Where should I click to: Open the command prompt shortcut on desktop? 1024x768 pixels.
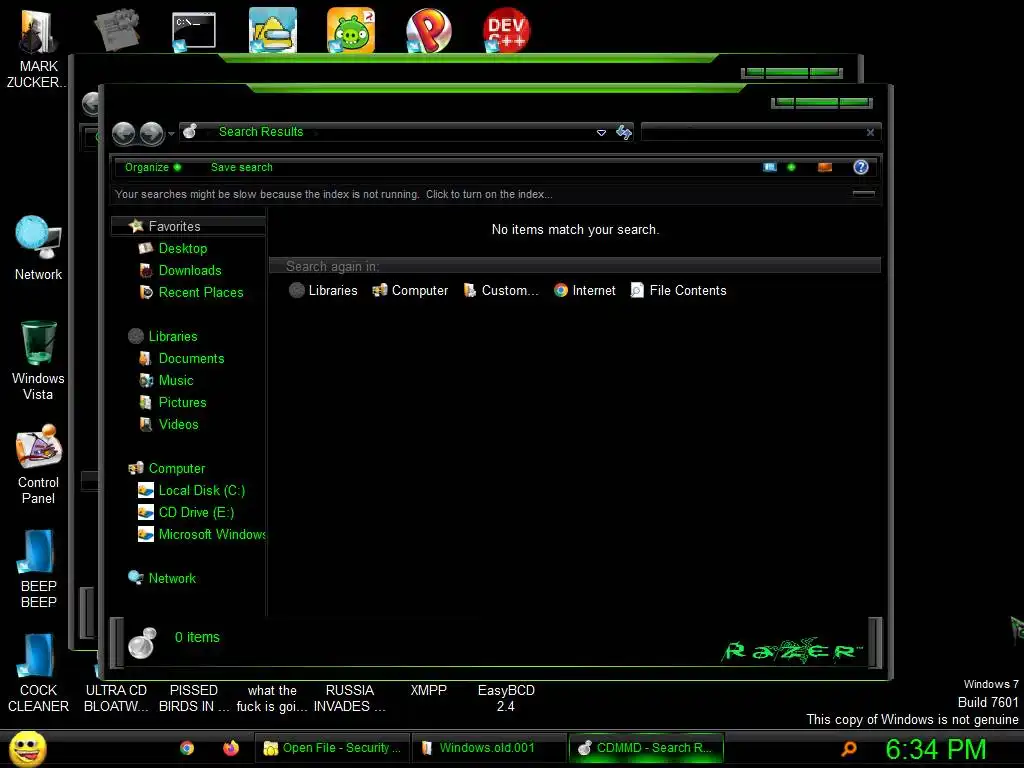(194, 30)
